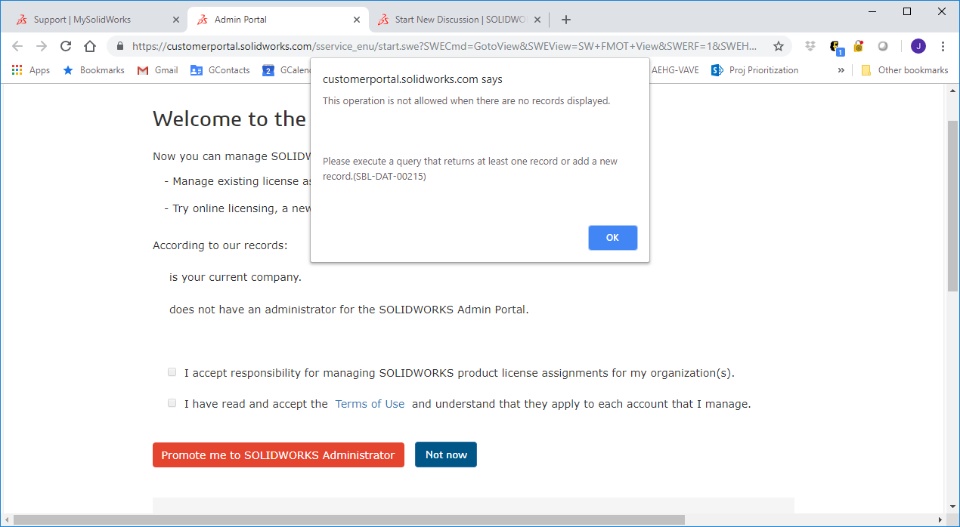The image size is (960, 527).
Task: Maximize the Chrome window
Action: tap(907, 11)
